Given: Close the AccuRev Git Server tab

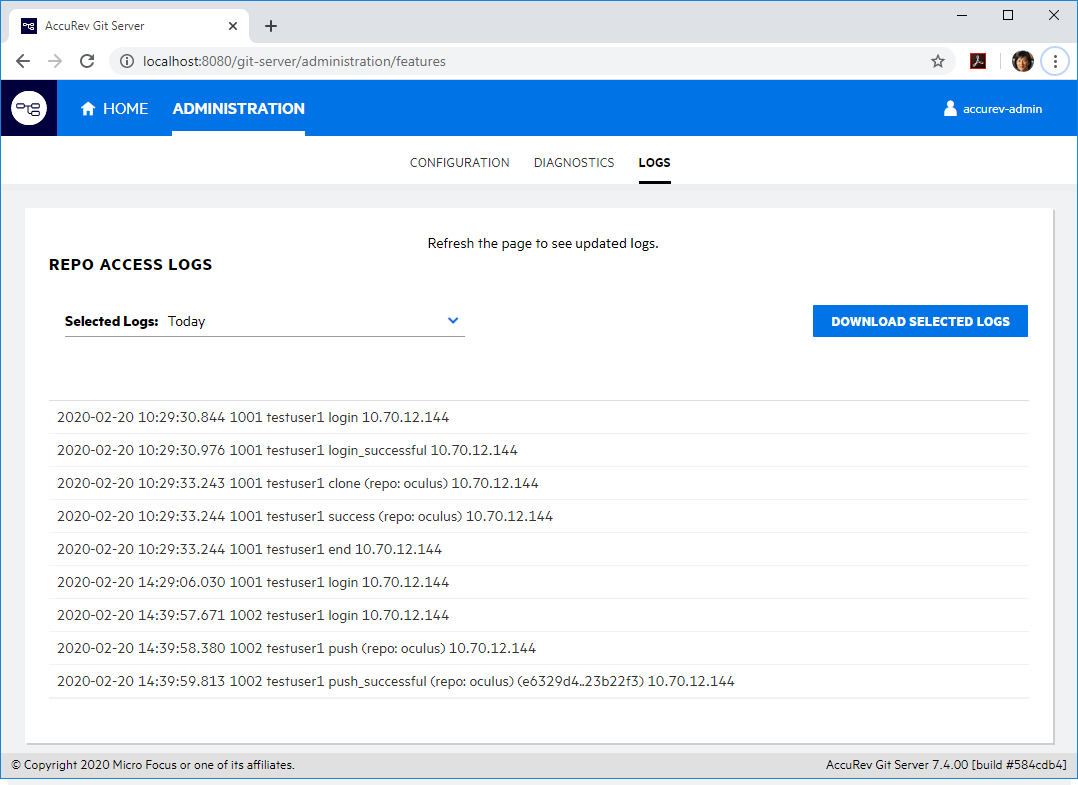Looking at the screenshot, I should point(232,26).
